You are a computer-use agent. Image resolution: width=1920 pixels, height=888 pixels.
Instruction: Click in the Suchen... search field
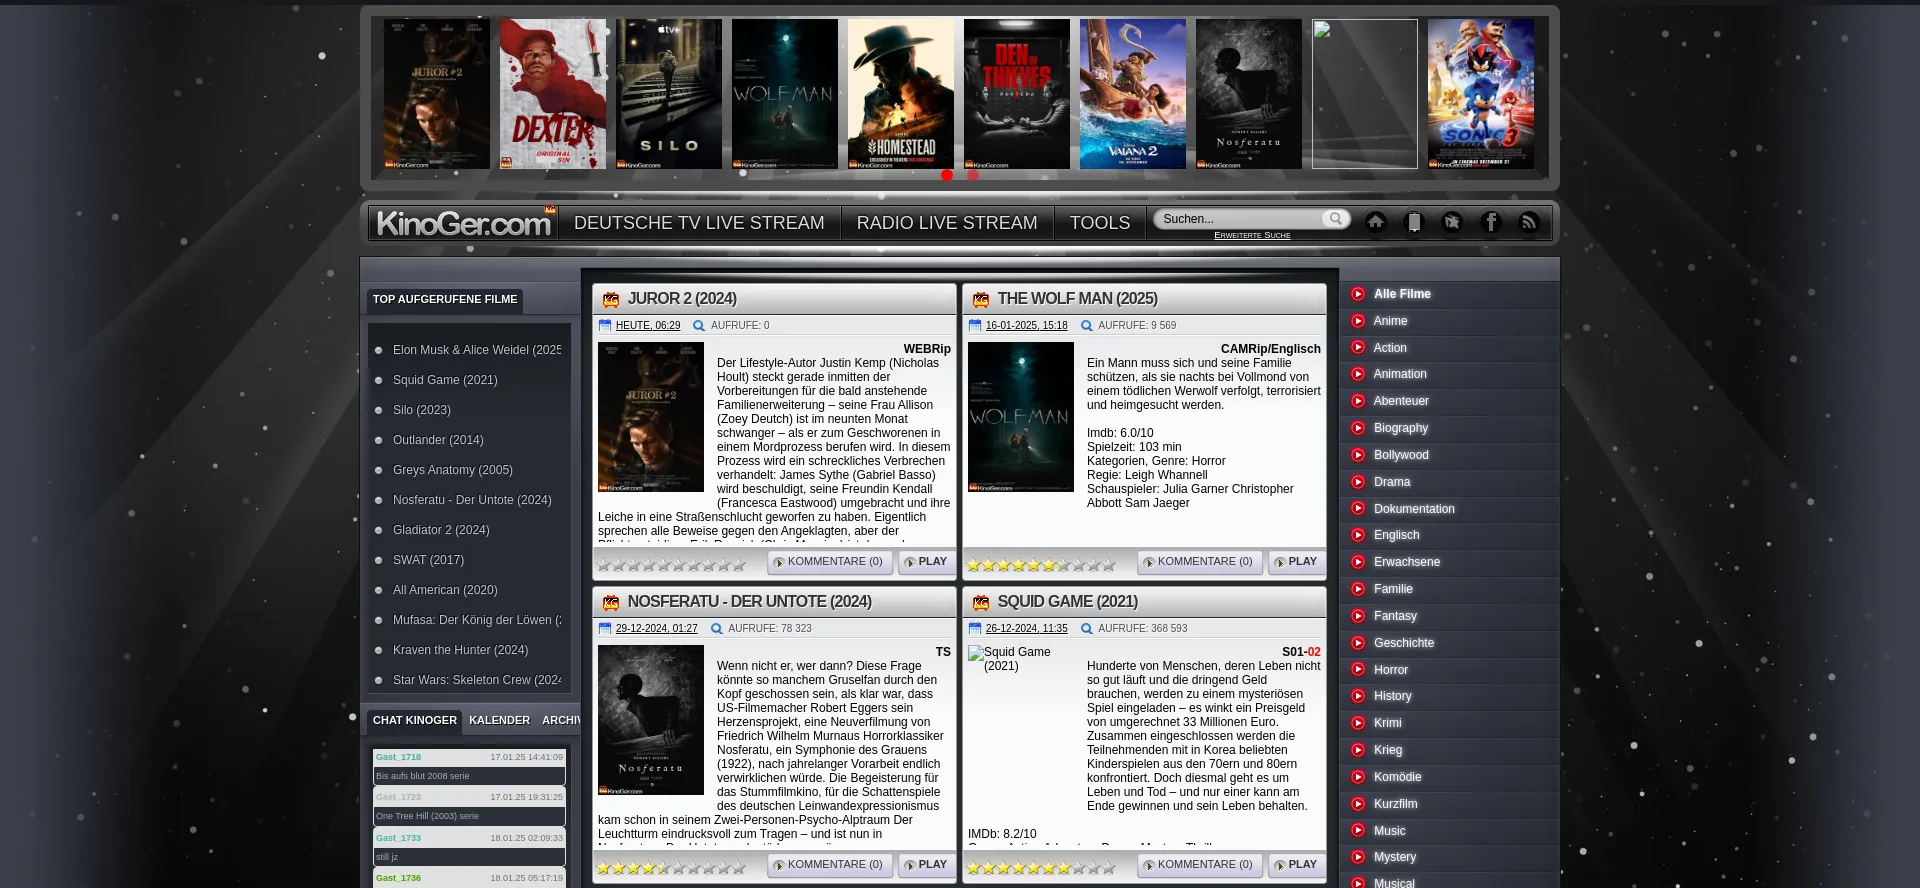click(x=1240, y=219)
